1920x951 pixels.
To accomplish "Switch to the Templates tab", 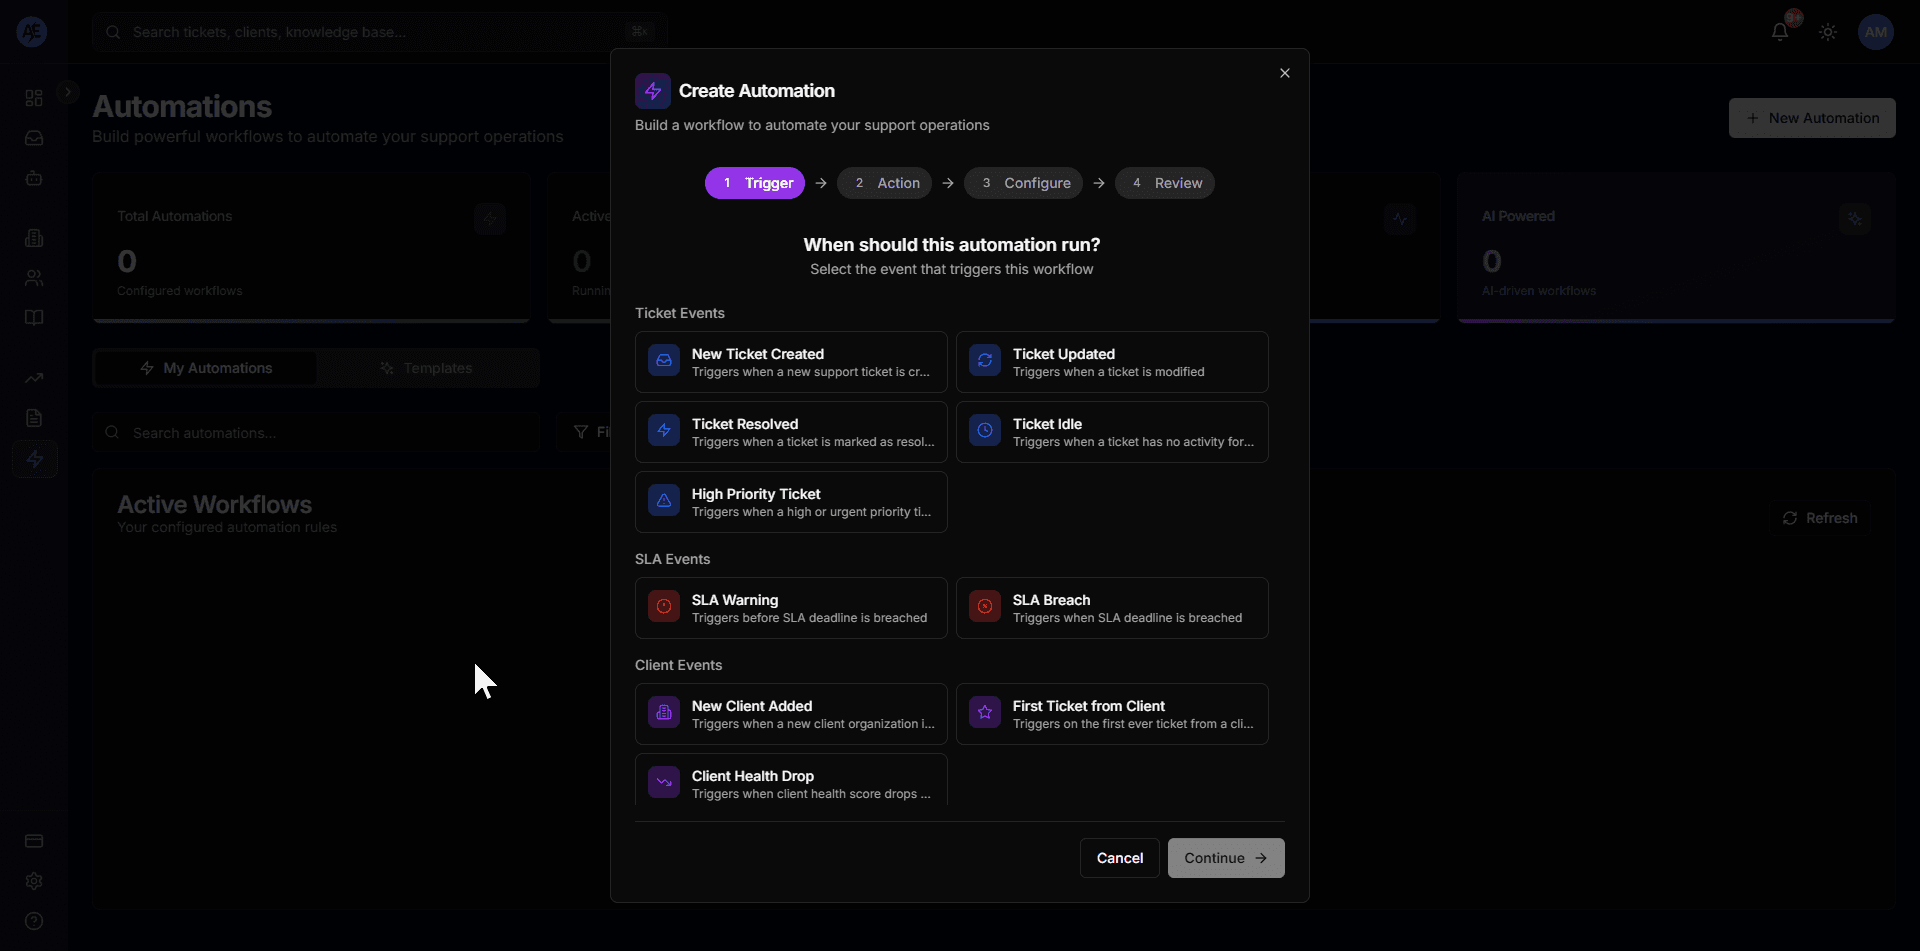I will pyautogui.click(x=427, y=368).
